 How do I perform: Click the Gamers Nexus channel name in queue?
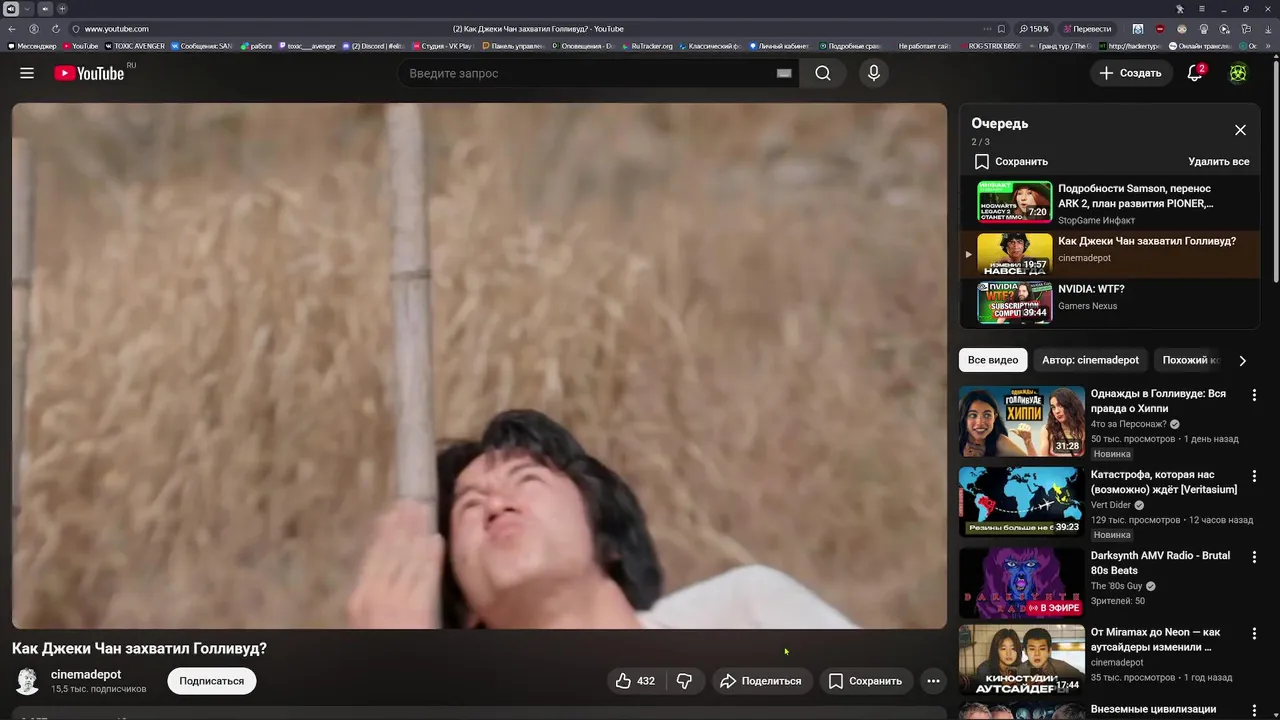click(x=1088, y=306)
